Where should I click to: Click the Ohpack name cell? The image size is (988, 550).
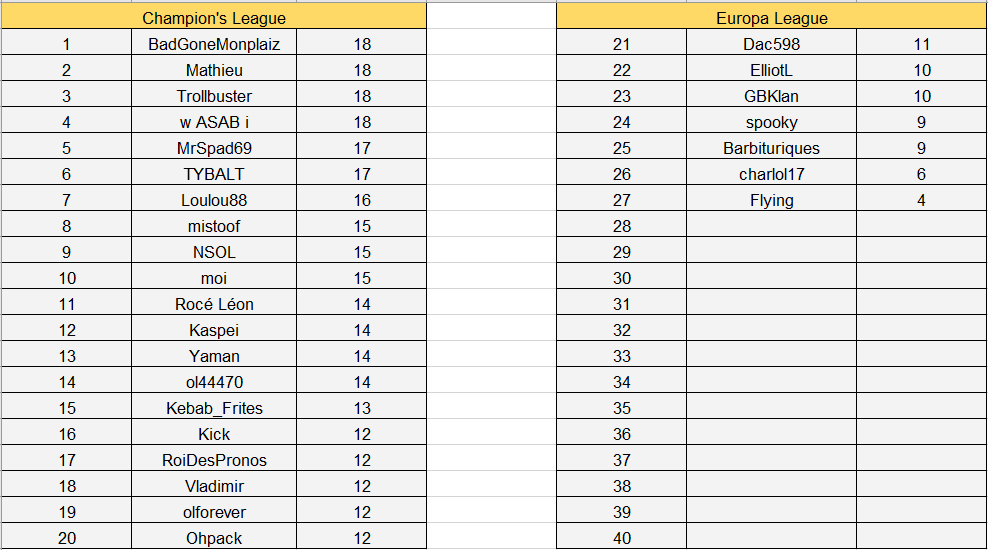point(214,538)
